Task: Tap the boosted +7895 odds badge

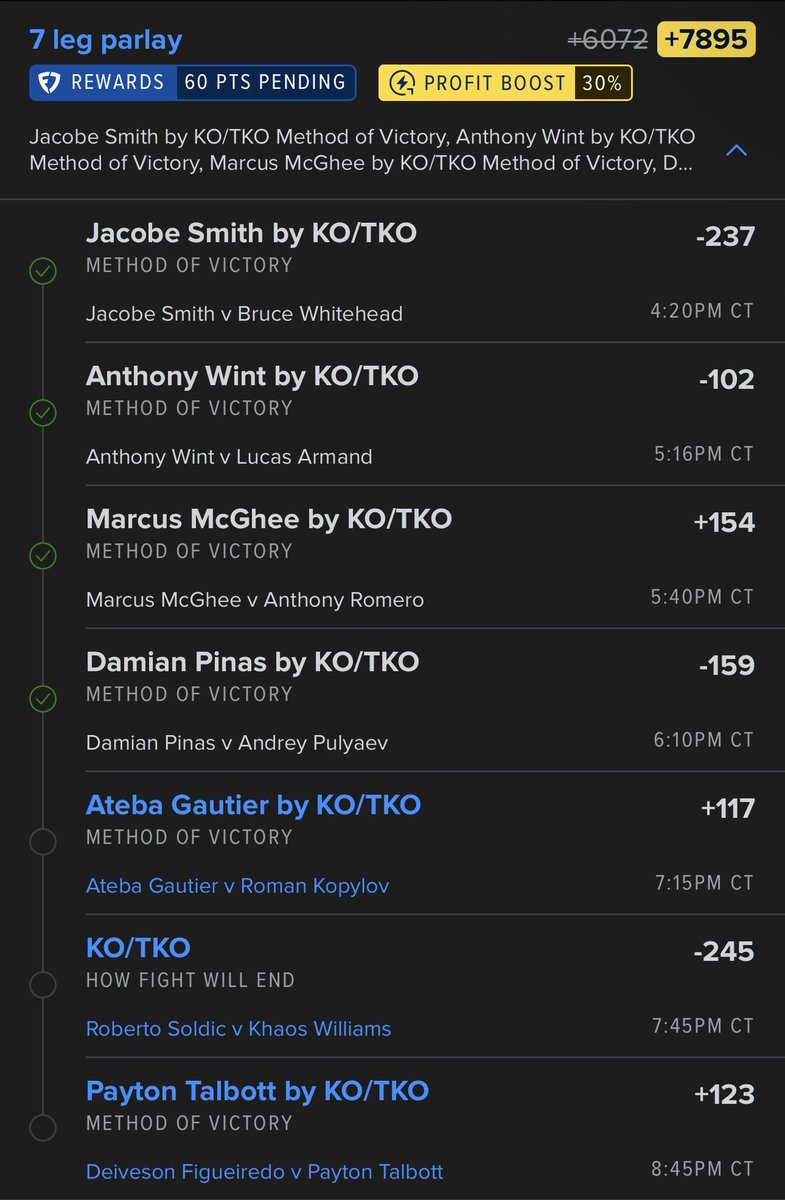Action: pyautogui.click(x=706, y=40)
